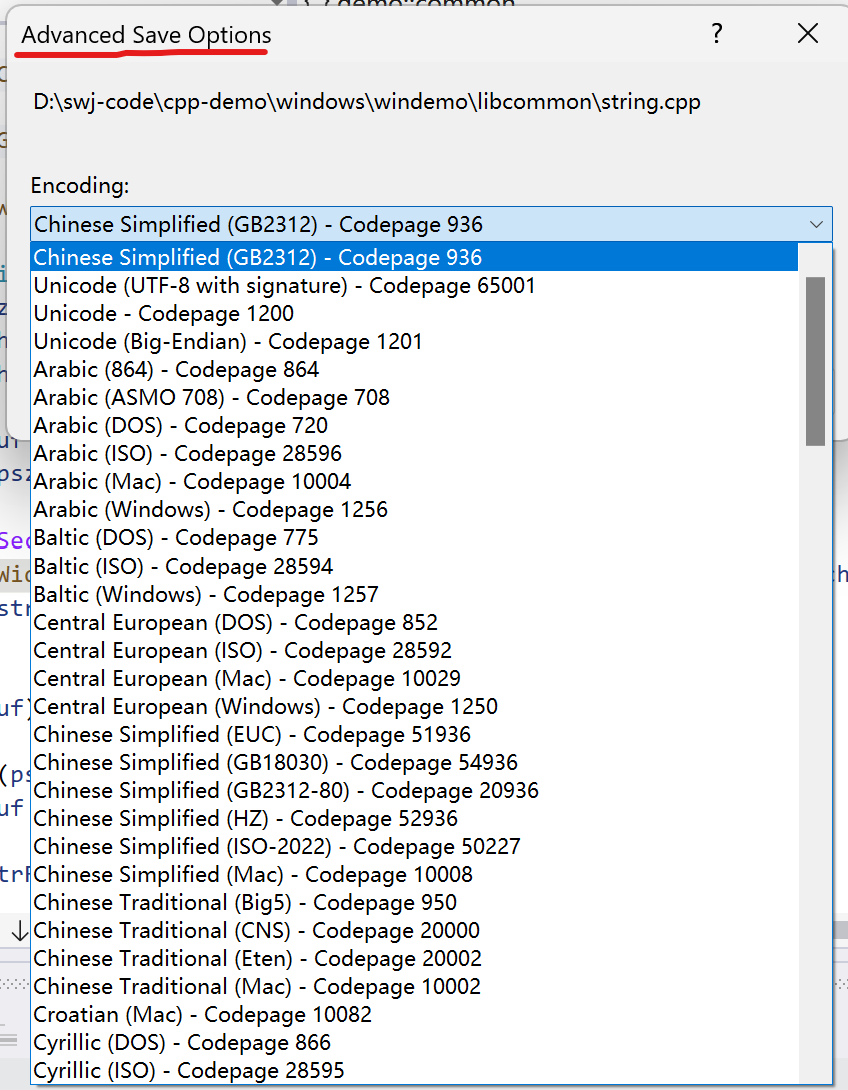Click the help question mark icon
This screenshot has height=1090, width=848.
717,34
